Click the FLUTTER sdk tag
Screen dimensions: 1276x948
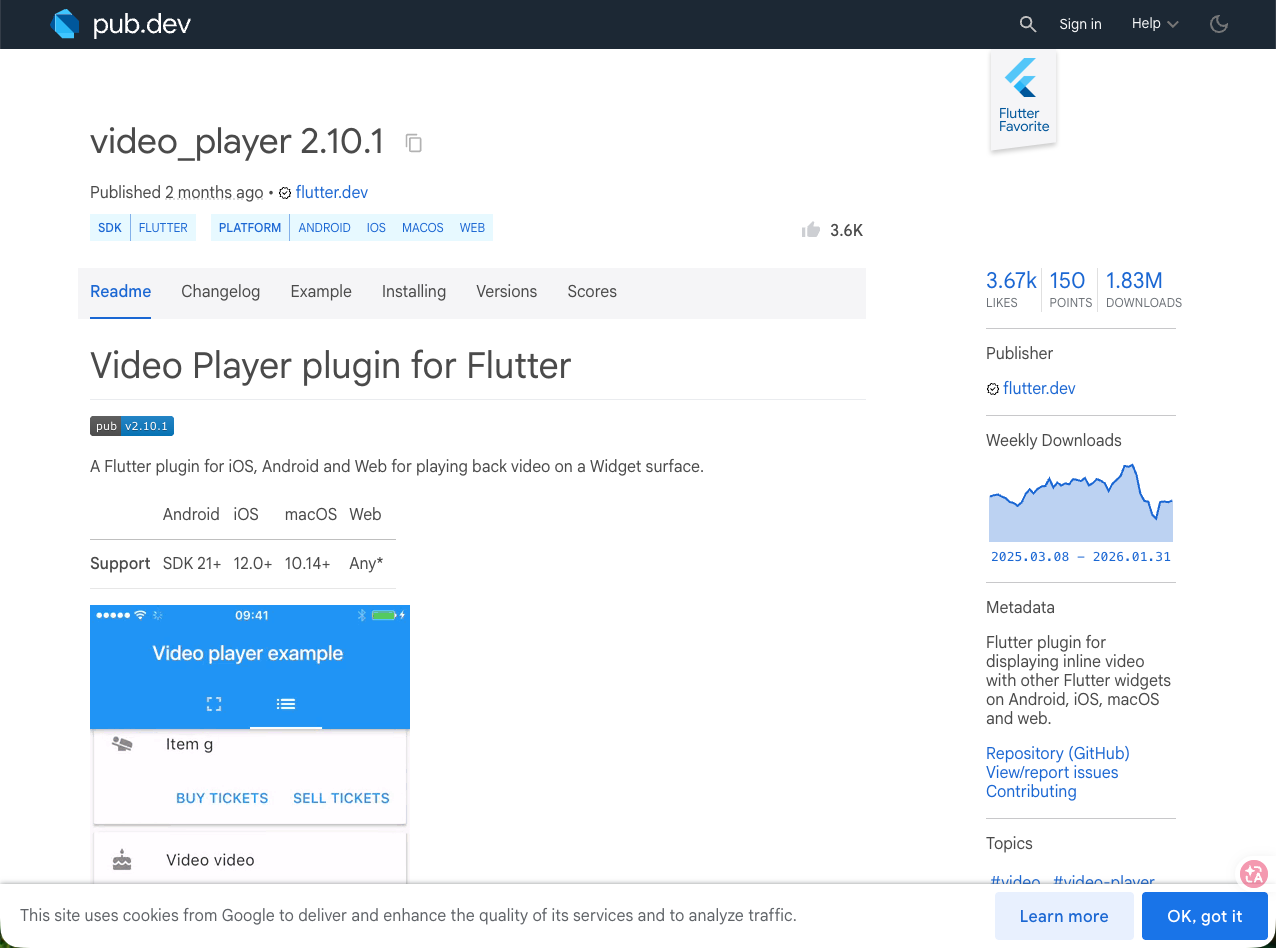163,228
